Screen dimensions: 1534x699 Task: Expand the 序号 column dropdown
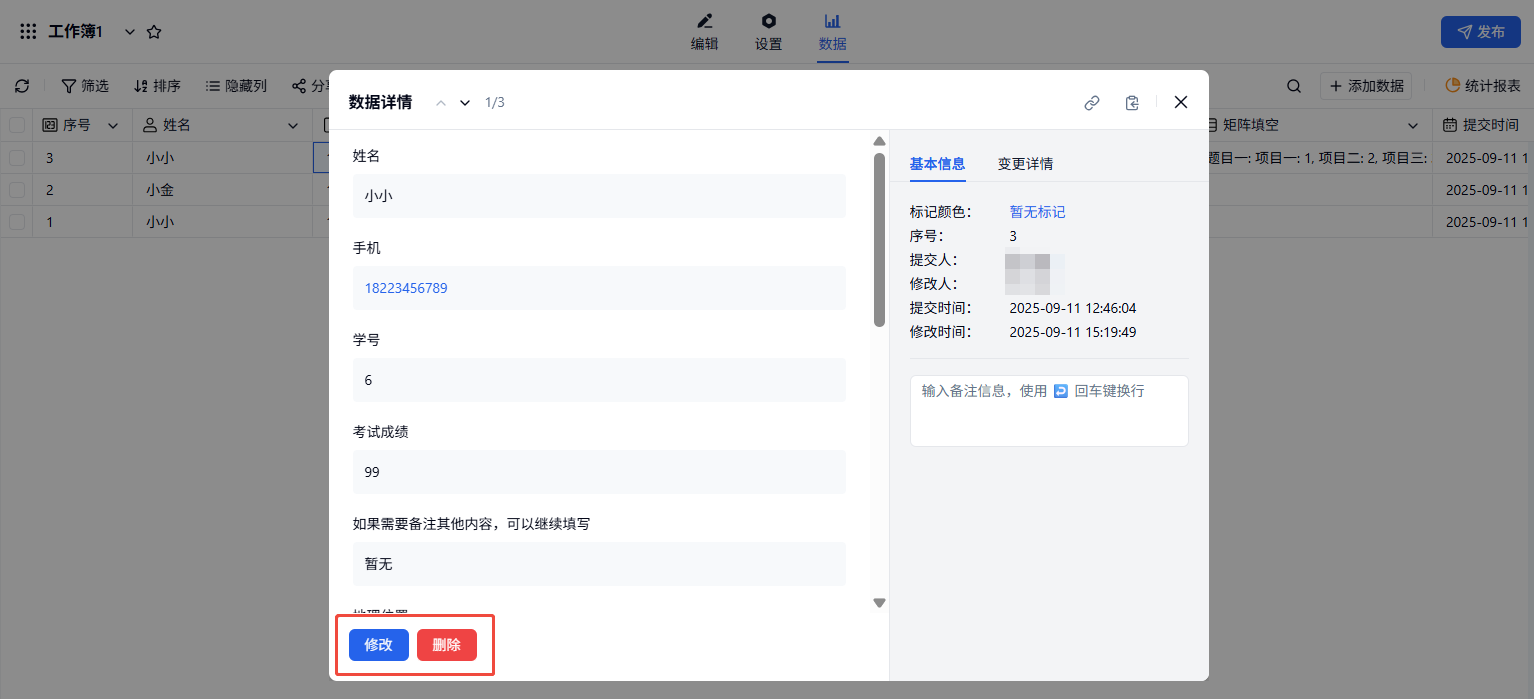pyautogui.click(x=113, y=125)
